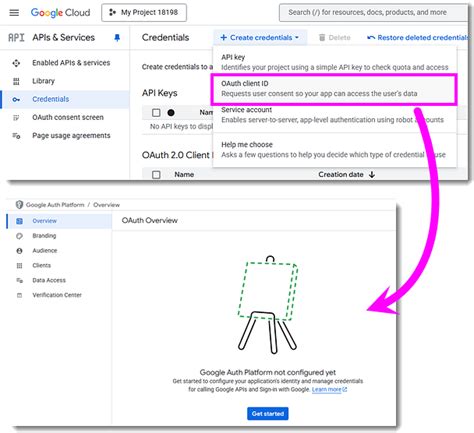
Task: Choose Service account menu option
Action: [334, 115]
